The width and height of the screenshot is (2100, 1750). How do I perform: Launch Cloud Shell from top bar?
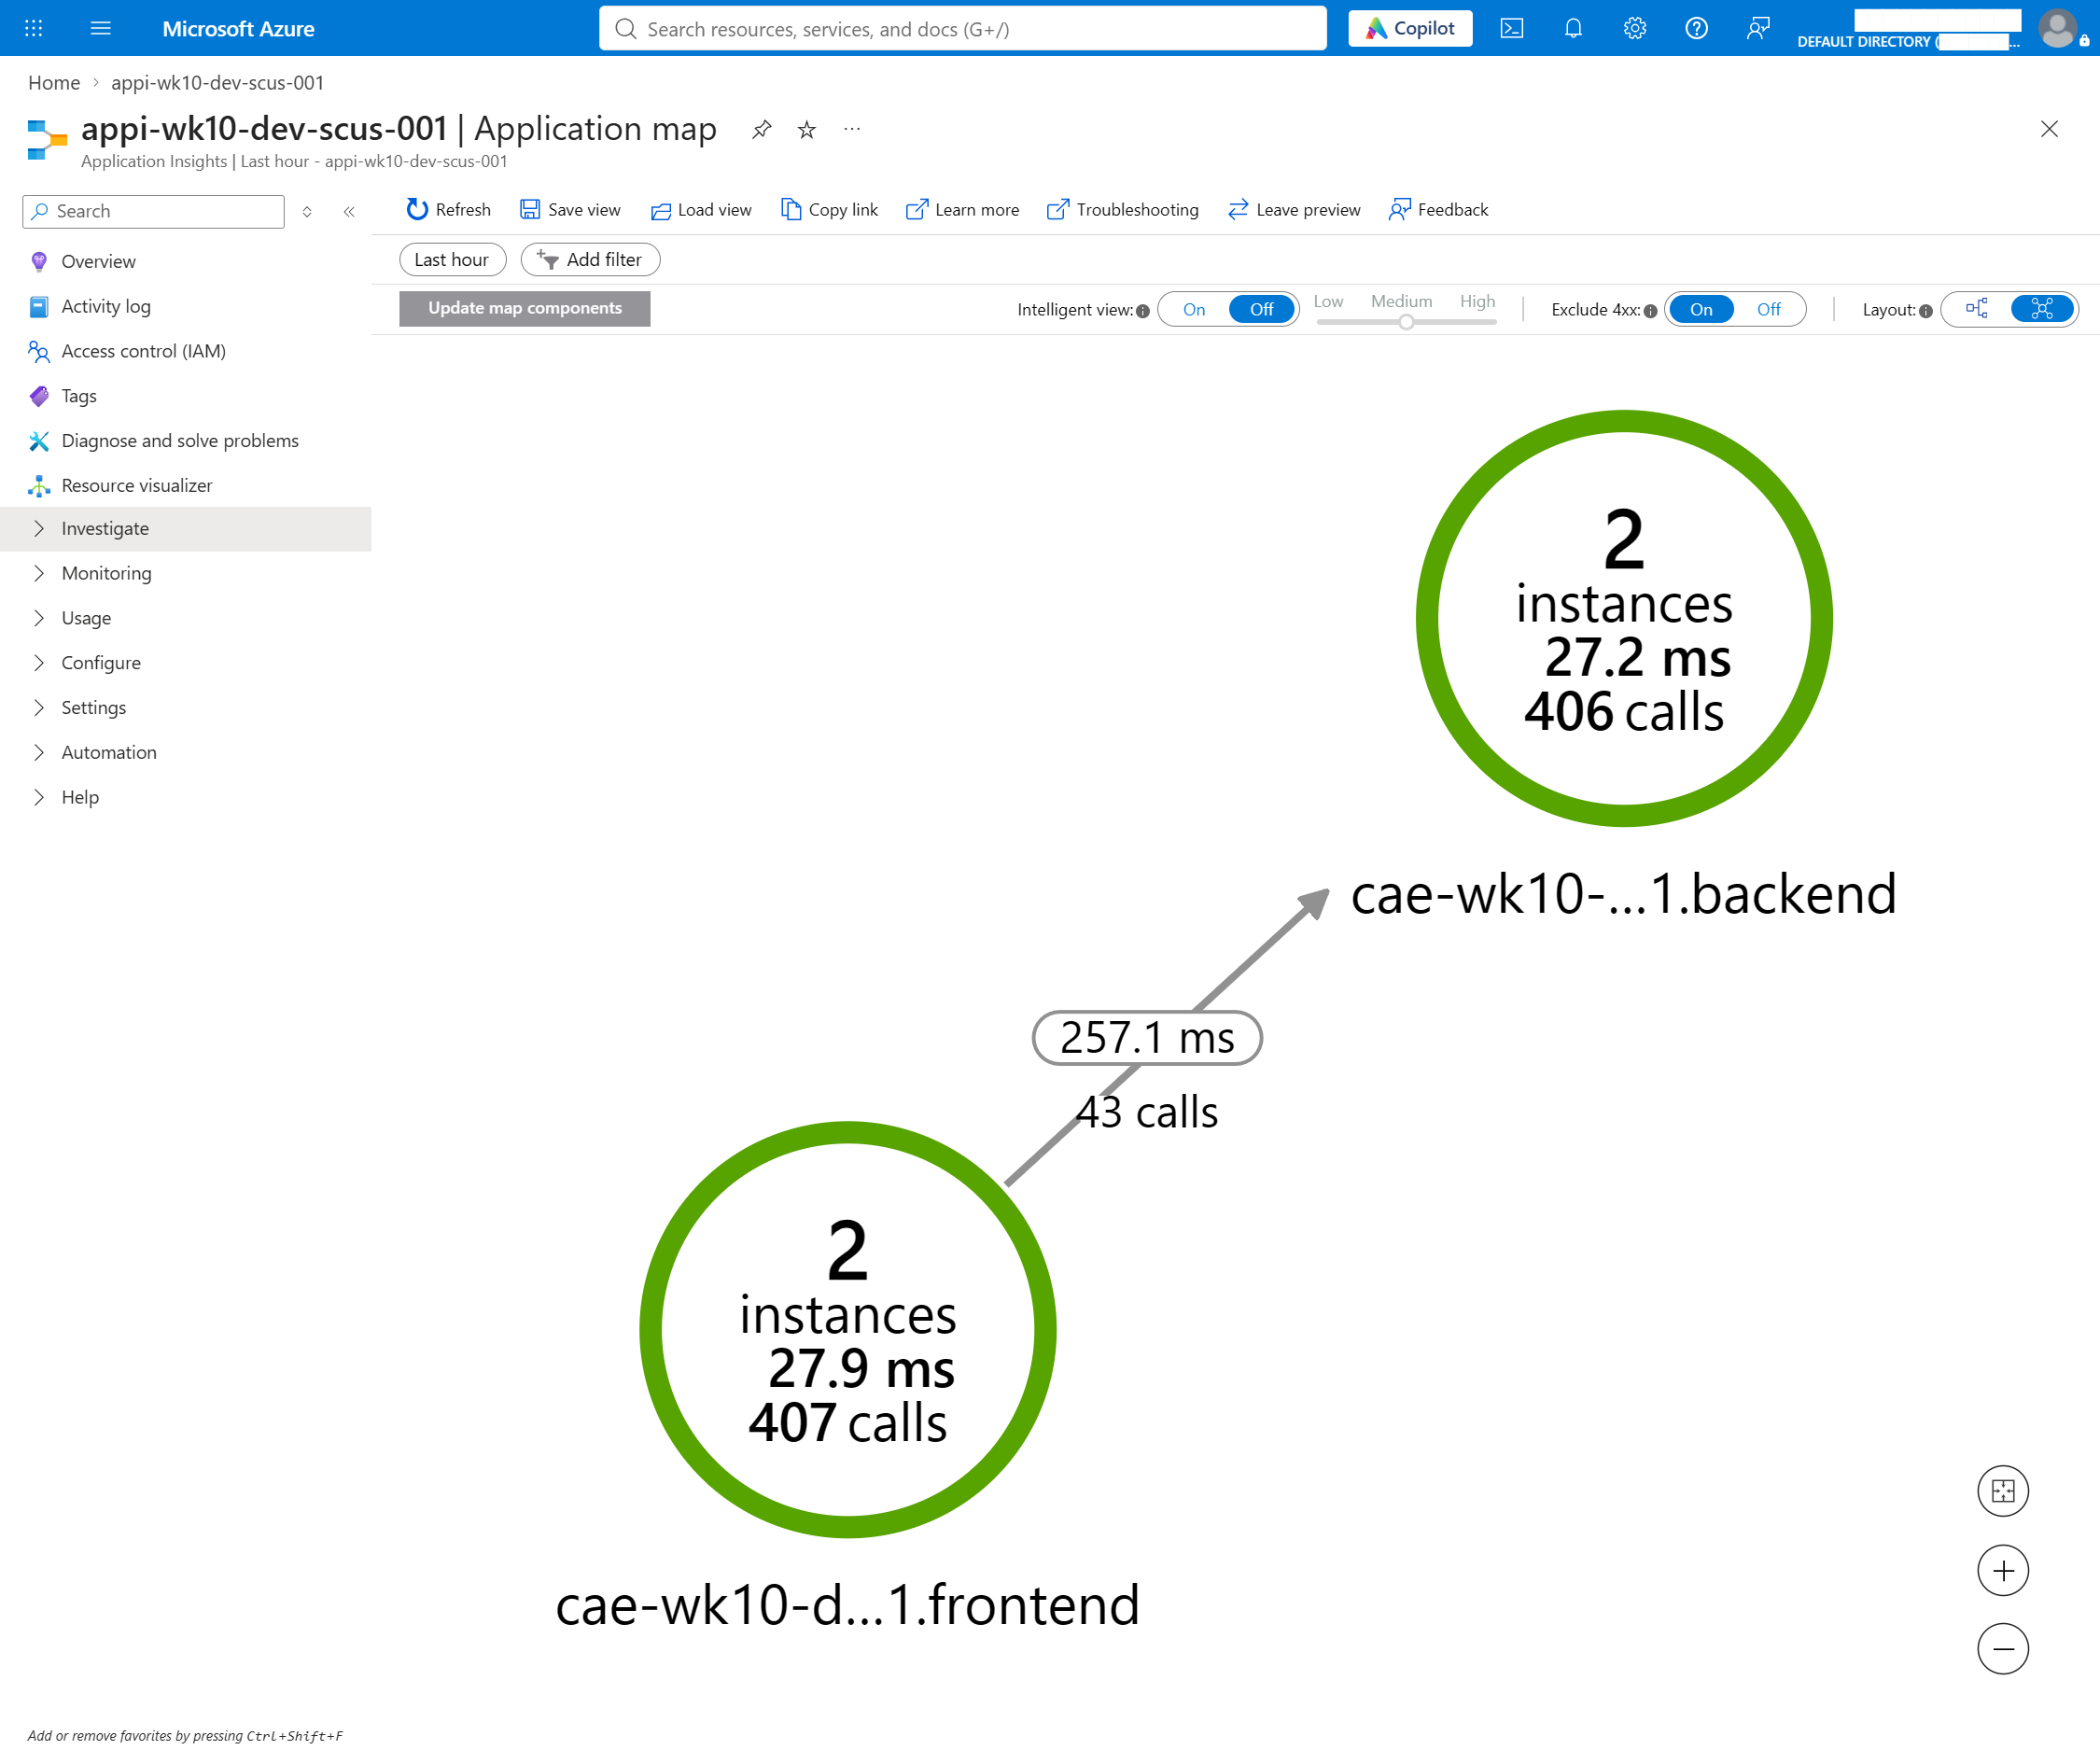pyautogui.click(x=1511, y=28)
